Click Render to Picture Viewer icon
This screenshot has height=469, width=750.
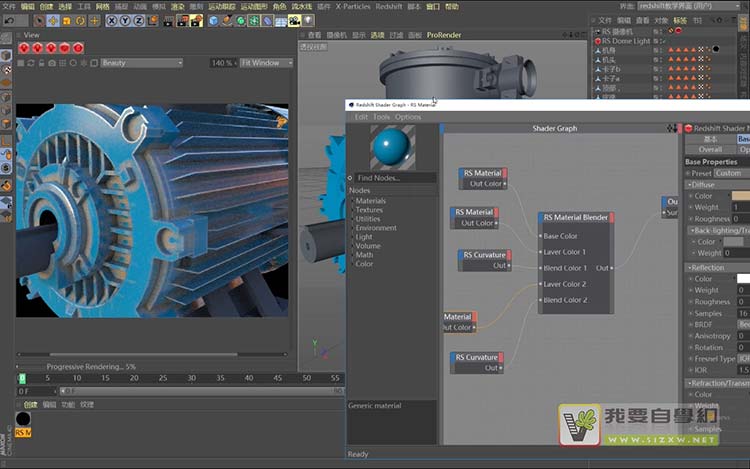coord(182,21)
